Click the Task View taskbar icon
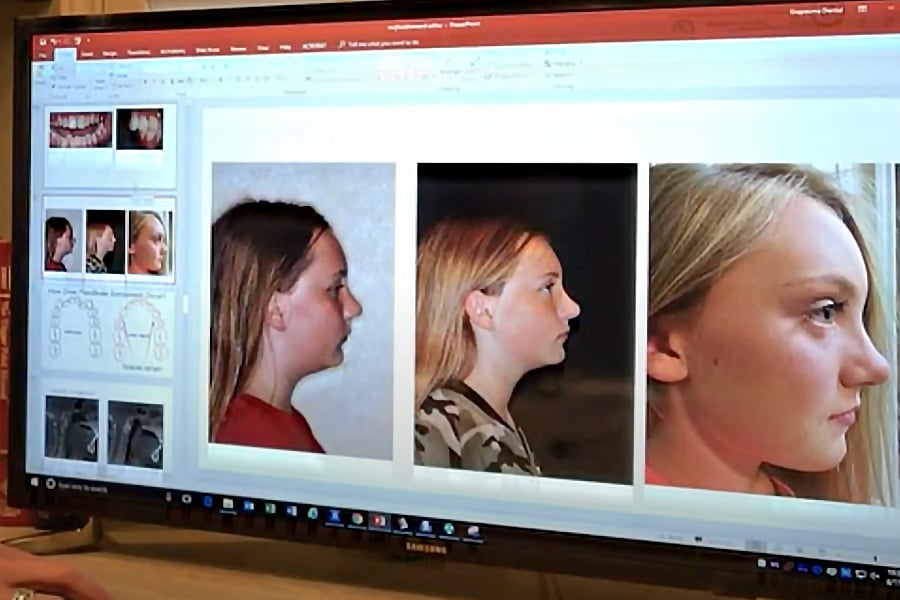Image resolution: width=900 pixels, height=600 pixels. point(187,498)
